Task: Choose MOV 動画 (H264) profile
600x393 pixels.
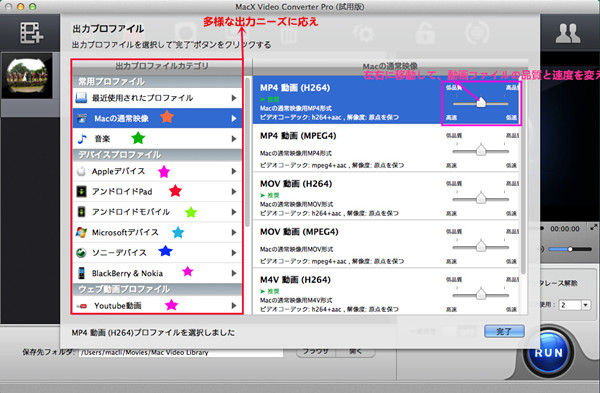Action: [x=386, y=196]
